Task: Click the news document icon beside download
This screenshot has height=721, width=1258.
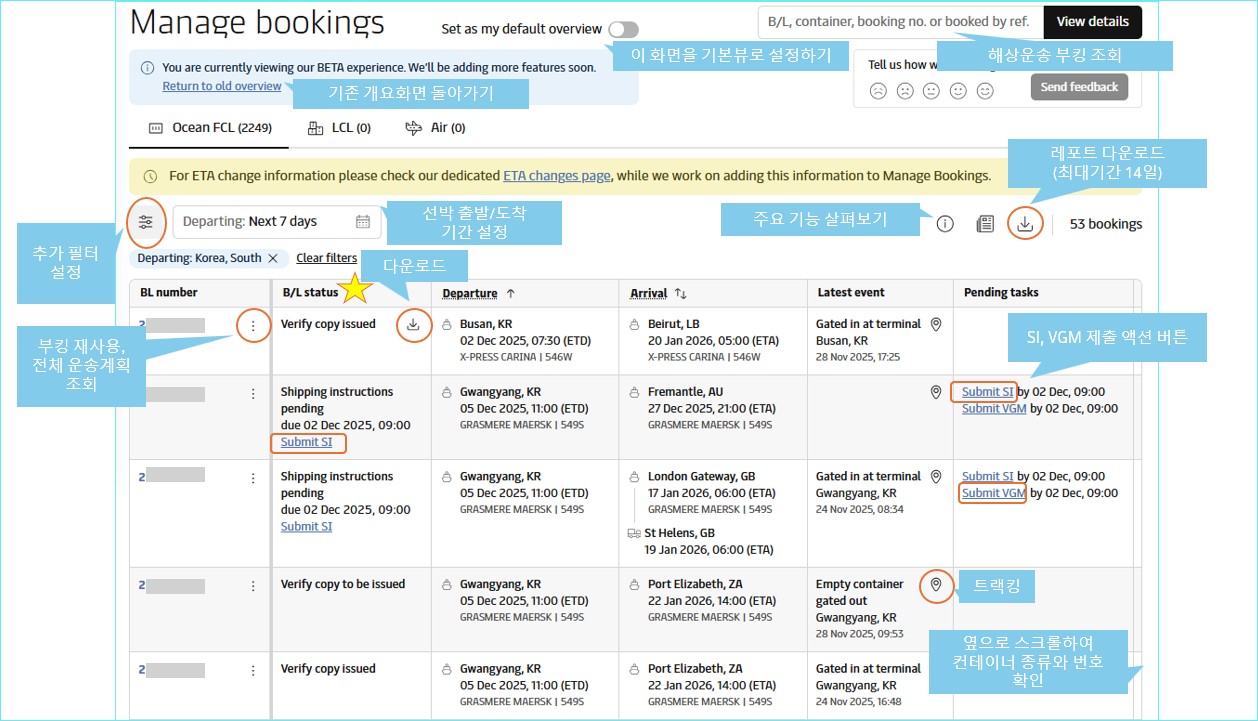Action: (x=985, y=224)
